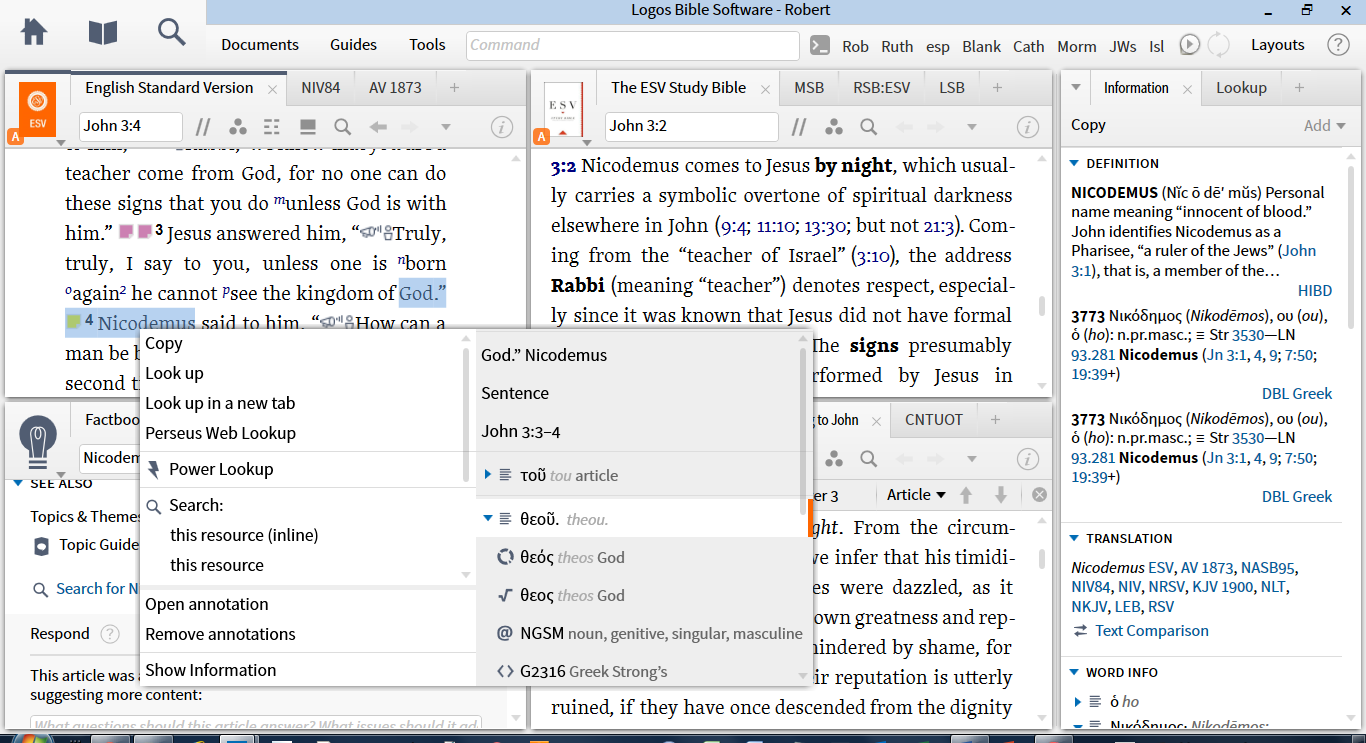
Task: Expand the τοῦ article row
Action: pyautogui.click(x=488, y=475)
